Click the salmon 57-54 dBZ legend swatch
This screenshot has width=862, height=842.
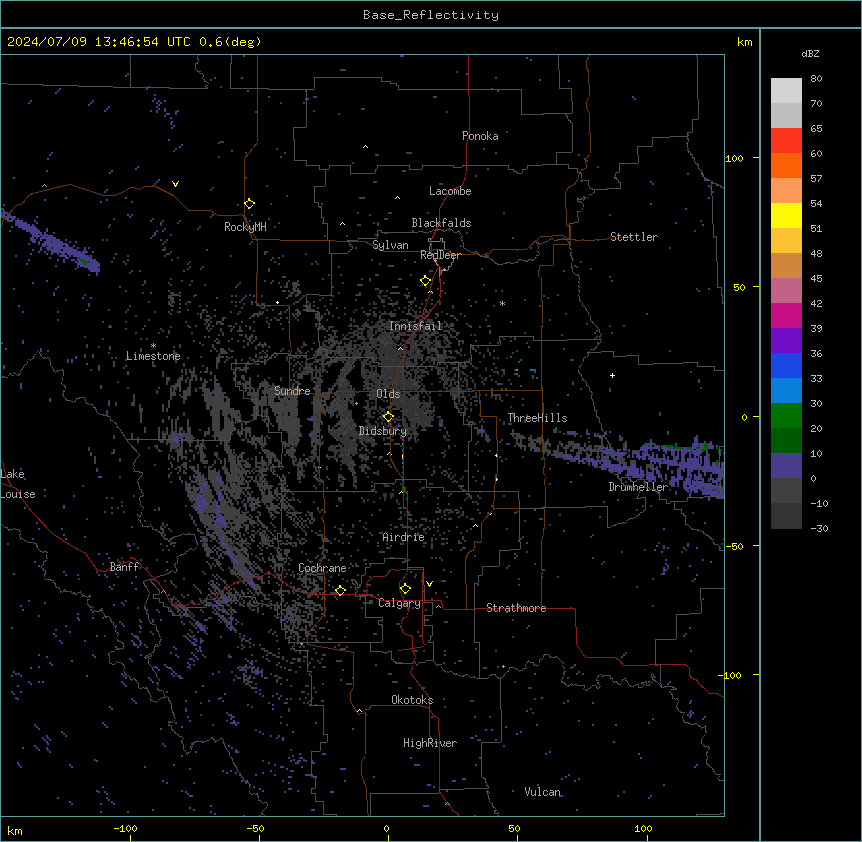[x=786, y=191]
